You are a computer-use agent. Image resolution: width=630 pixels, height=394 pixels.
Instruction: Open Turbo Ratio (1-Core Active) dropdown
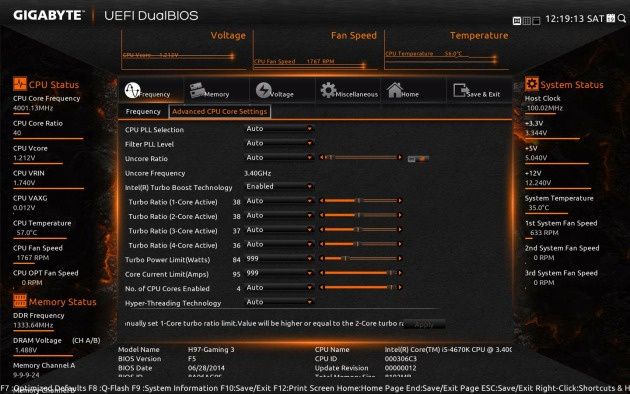[x=278, y=201]
